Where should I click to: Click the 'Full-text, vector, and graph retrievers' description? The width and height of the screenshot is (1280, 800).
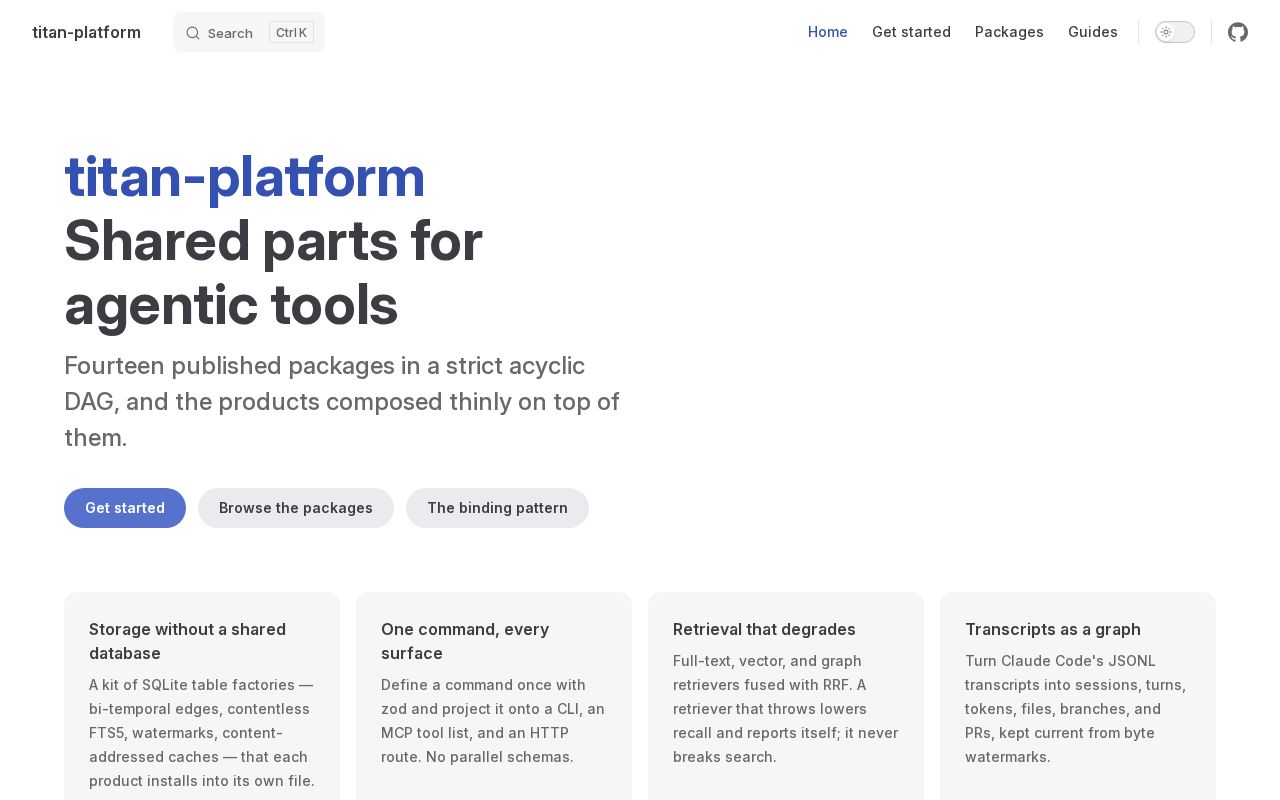click(x=786, y=709)
